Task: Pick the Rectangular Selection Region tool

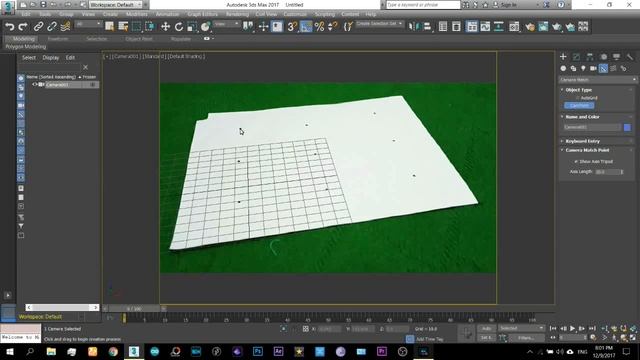Action: coord(137,27)
